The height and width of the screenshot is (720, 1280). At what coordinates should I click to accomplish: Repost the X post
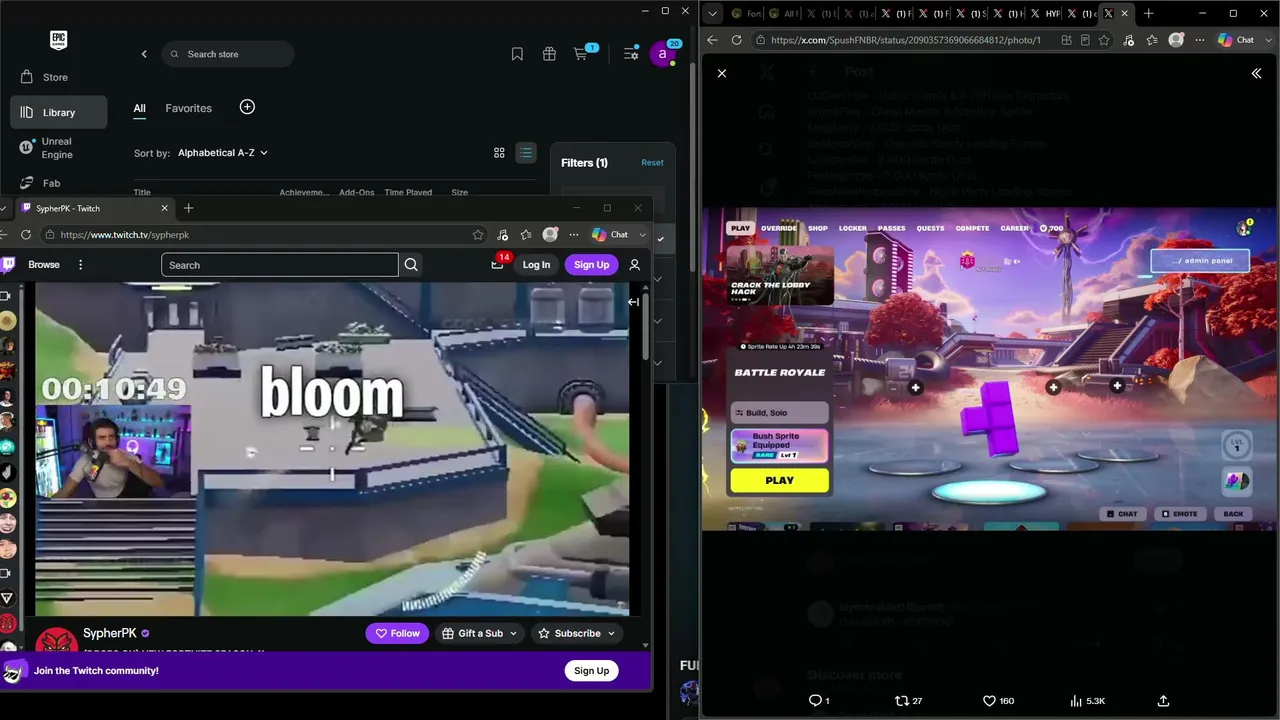click(908, 701)
